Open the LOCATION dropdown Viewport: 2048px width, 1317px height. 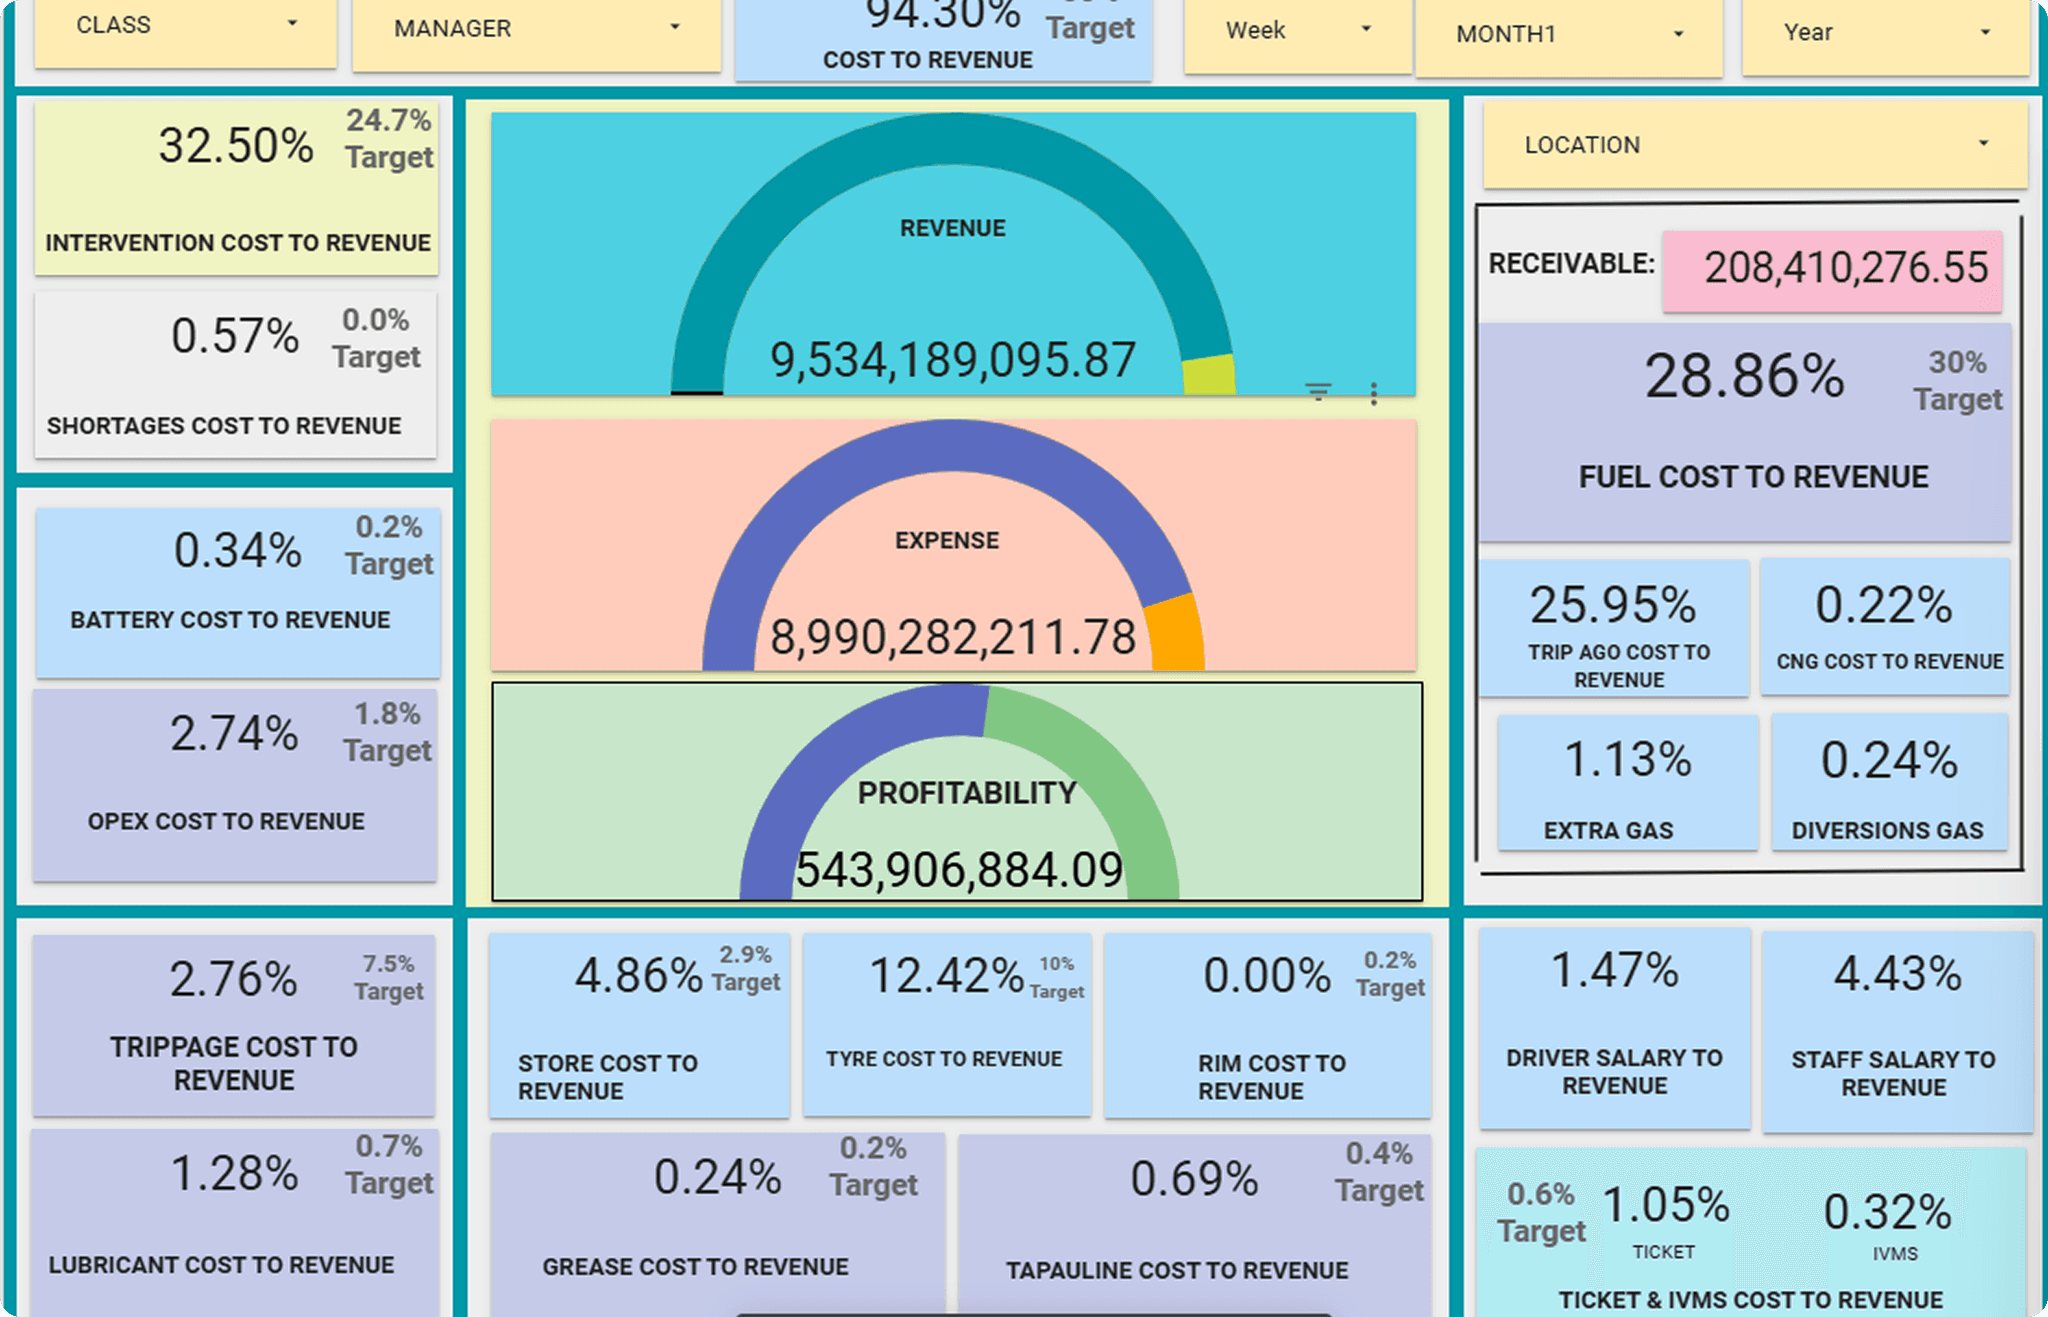pyautogui.click(x=1755, y=145)
